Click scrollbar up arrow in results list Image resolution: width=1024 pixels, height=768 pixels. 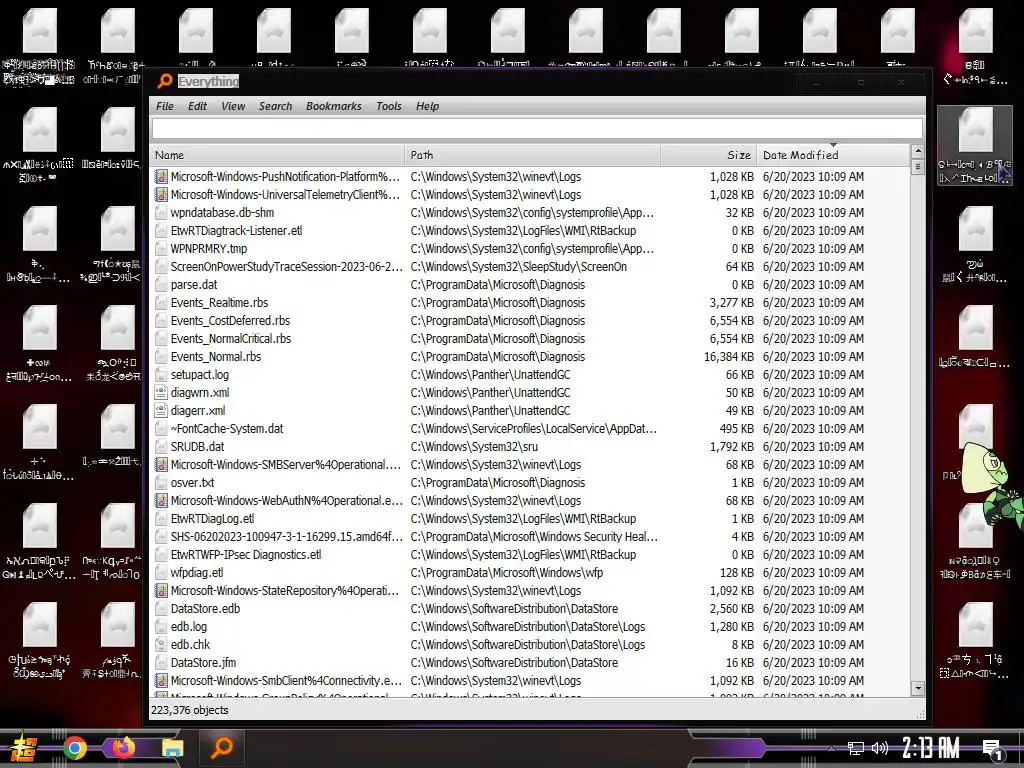pyautogui.click(x=918, y=152)
